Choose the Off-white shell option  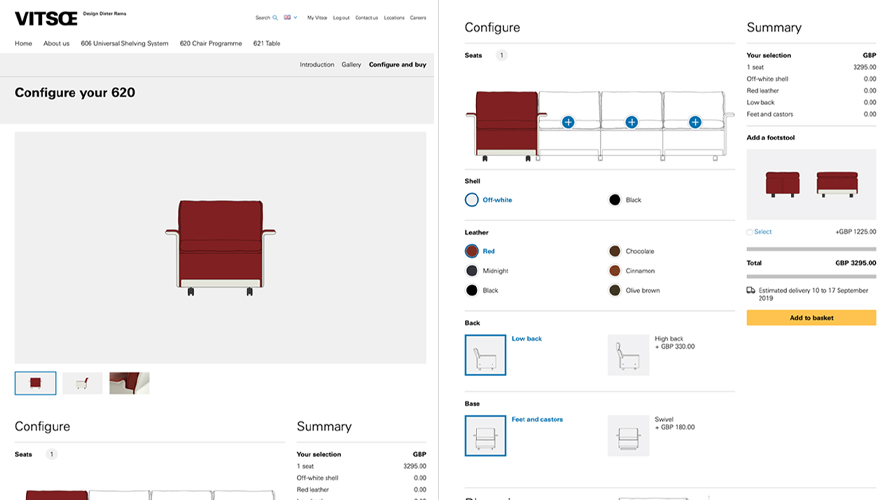pyautogui.click(x=488, y=200)
